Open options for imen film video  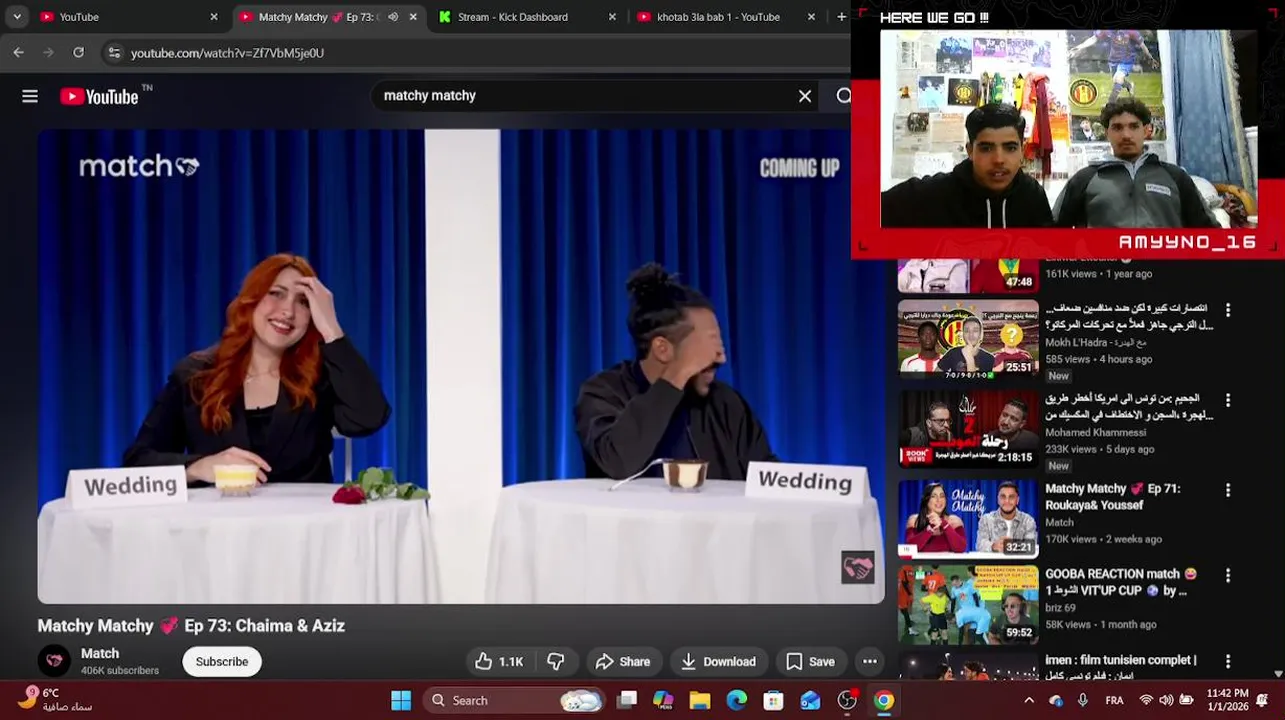pos(1228,662)
